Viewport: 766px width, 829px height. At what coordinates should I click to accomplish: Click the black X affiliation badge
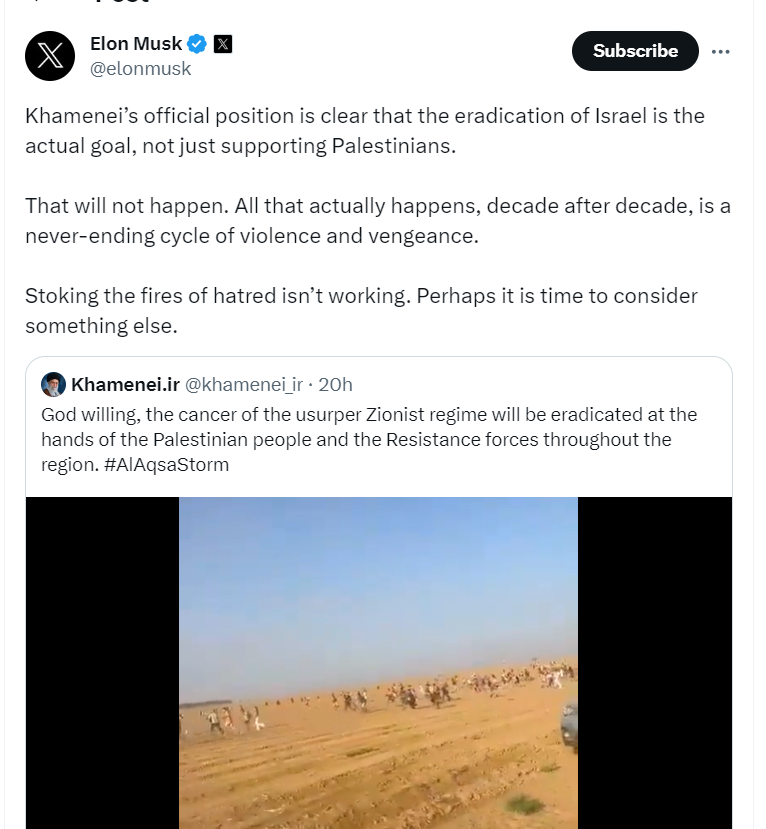pyautogui.click(x=223, y=44)
